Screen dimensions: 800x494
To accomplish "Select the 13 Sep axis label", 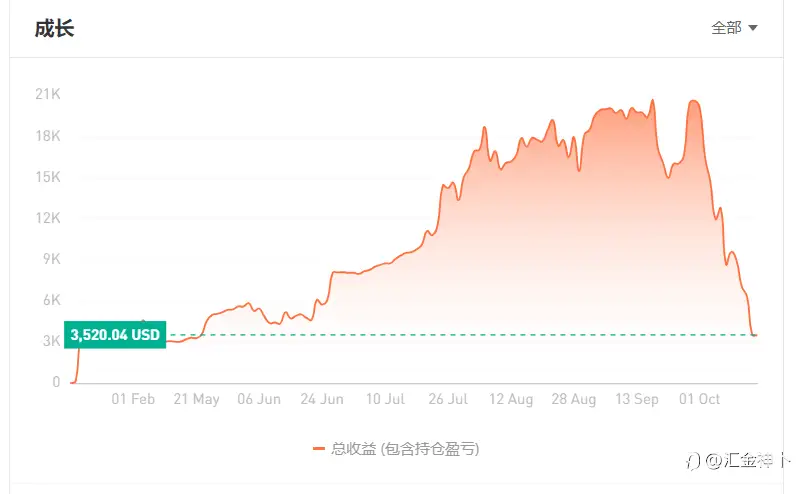I will pyautogui.click(x=637, y=399).
